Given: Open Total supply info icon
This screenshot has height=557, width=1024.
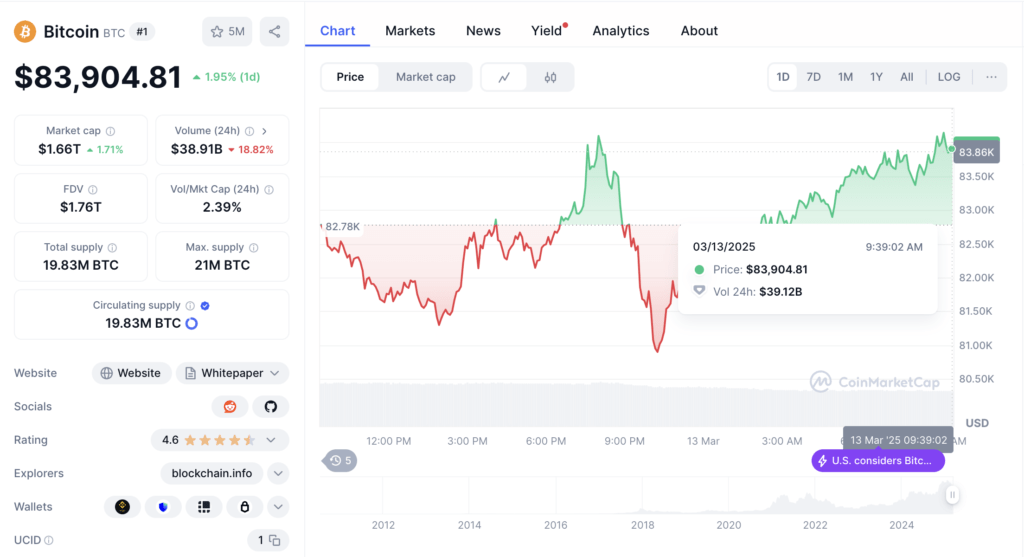Looking at the screenshot, I should (112, 247).
